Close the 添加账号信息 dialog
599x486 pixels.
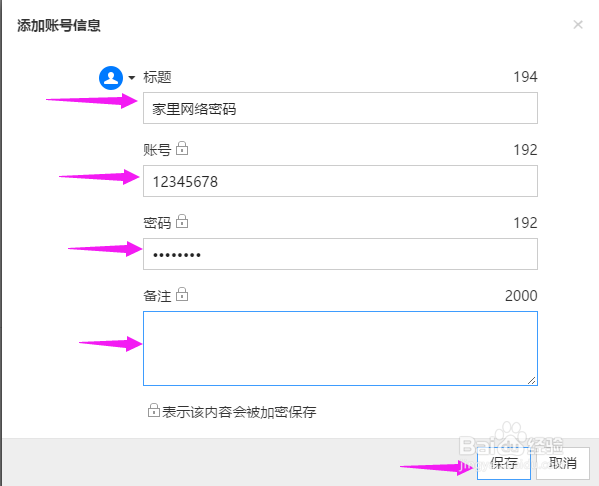(x=578, y=25)
